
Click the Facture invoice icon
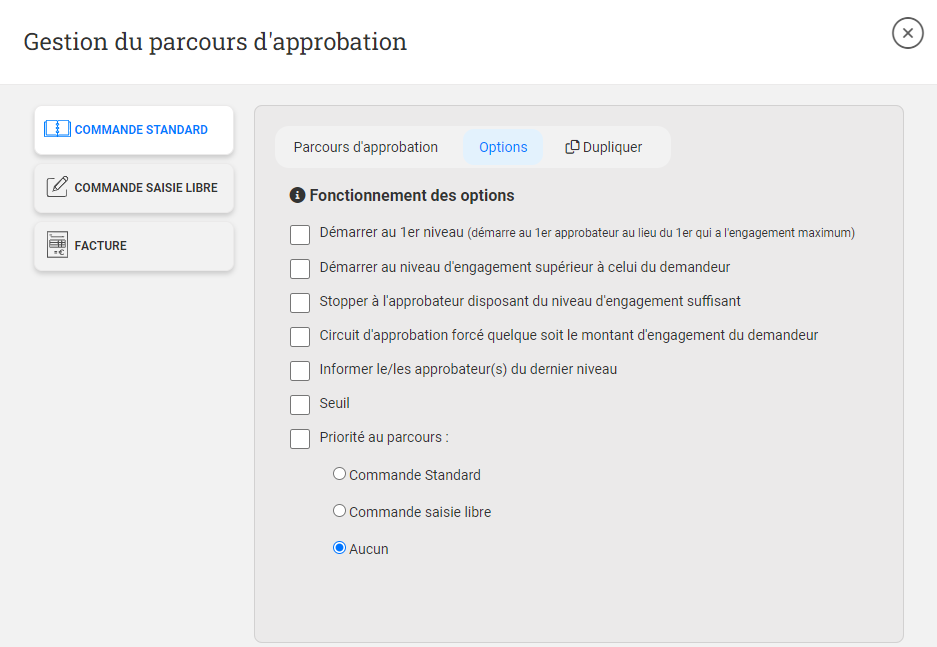[58, 245]
